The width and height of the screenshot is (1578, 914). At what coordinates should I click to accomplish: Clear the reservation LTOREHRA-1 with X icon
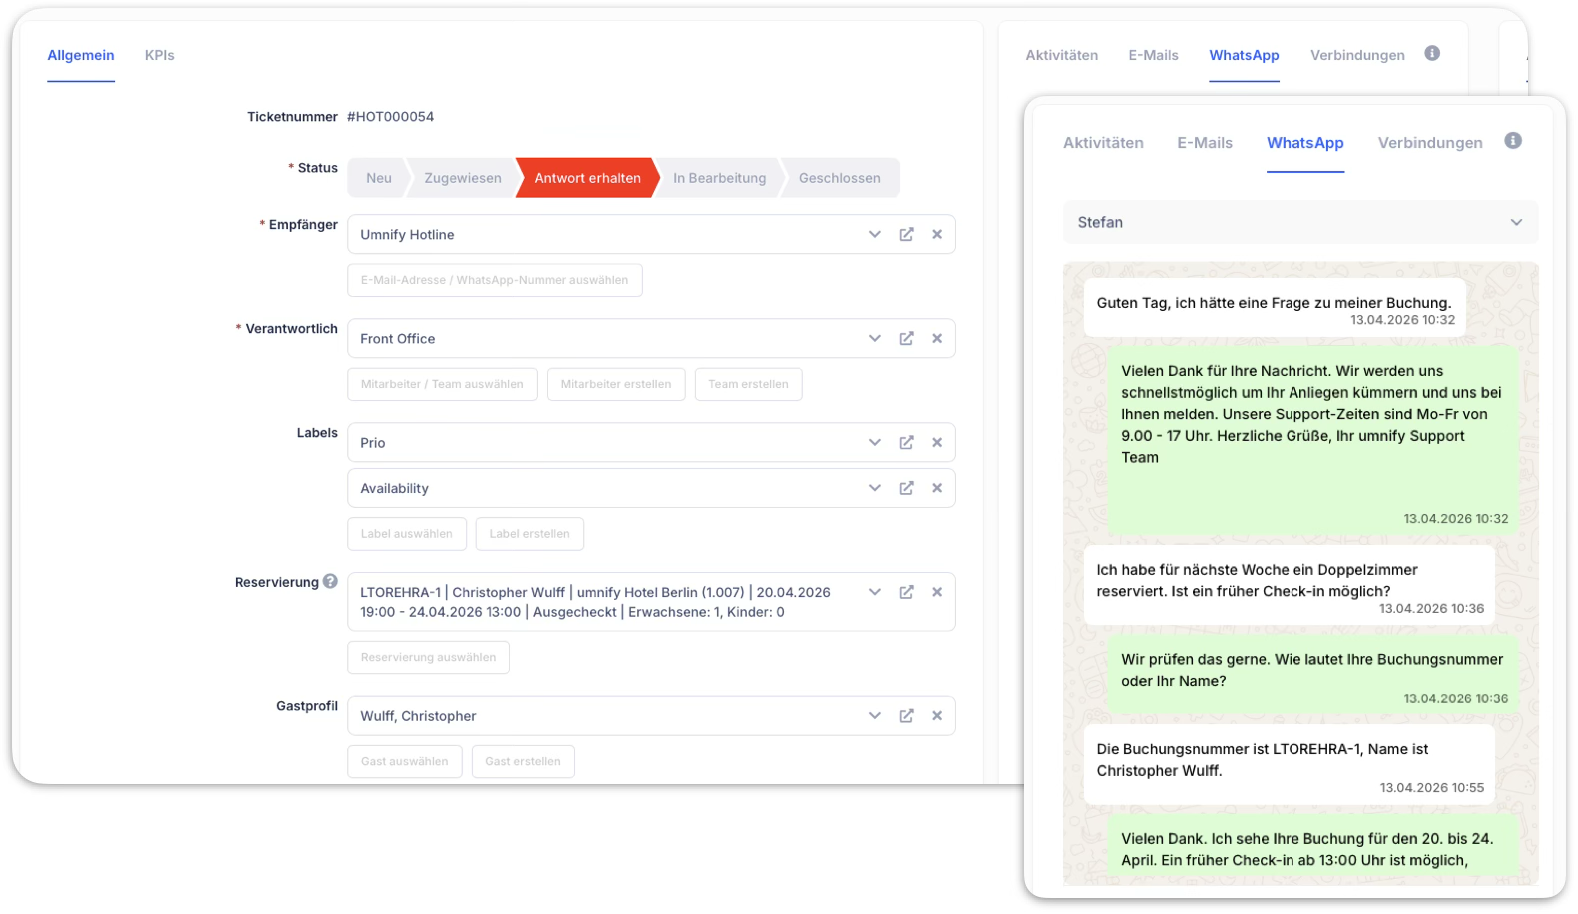coord(937,592)
